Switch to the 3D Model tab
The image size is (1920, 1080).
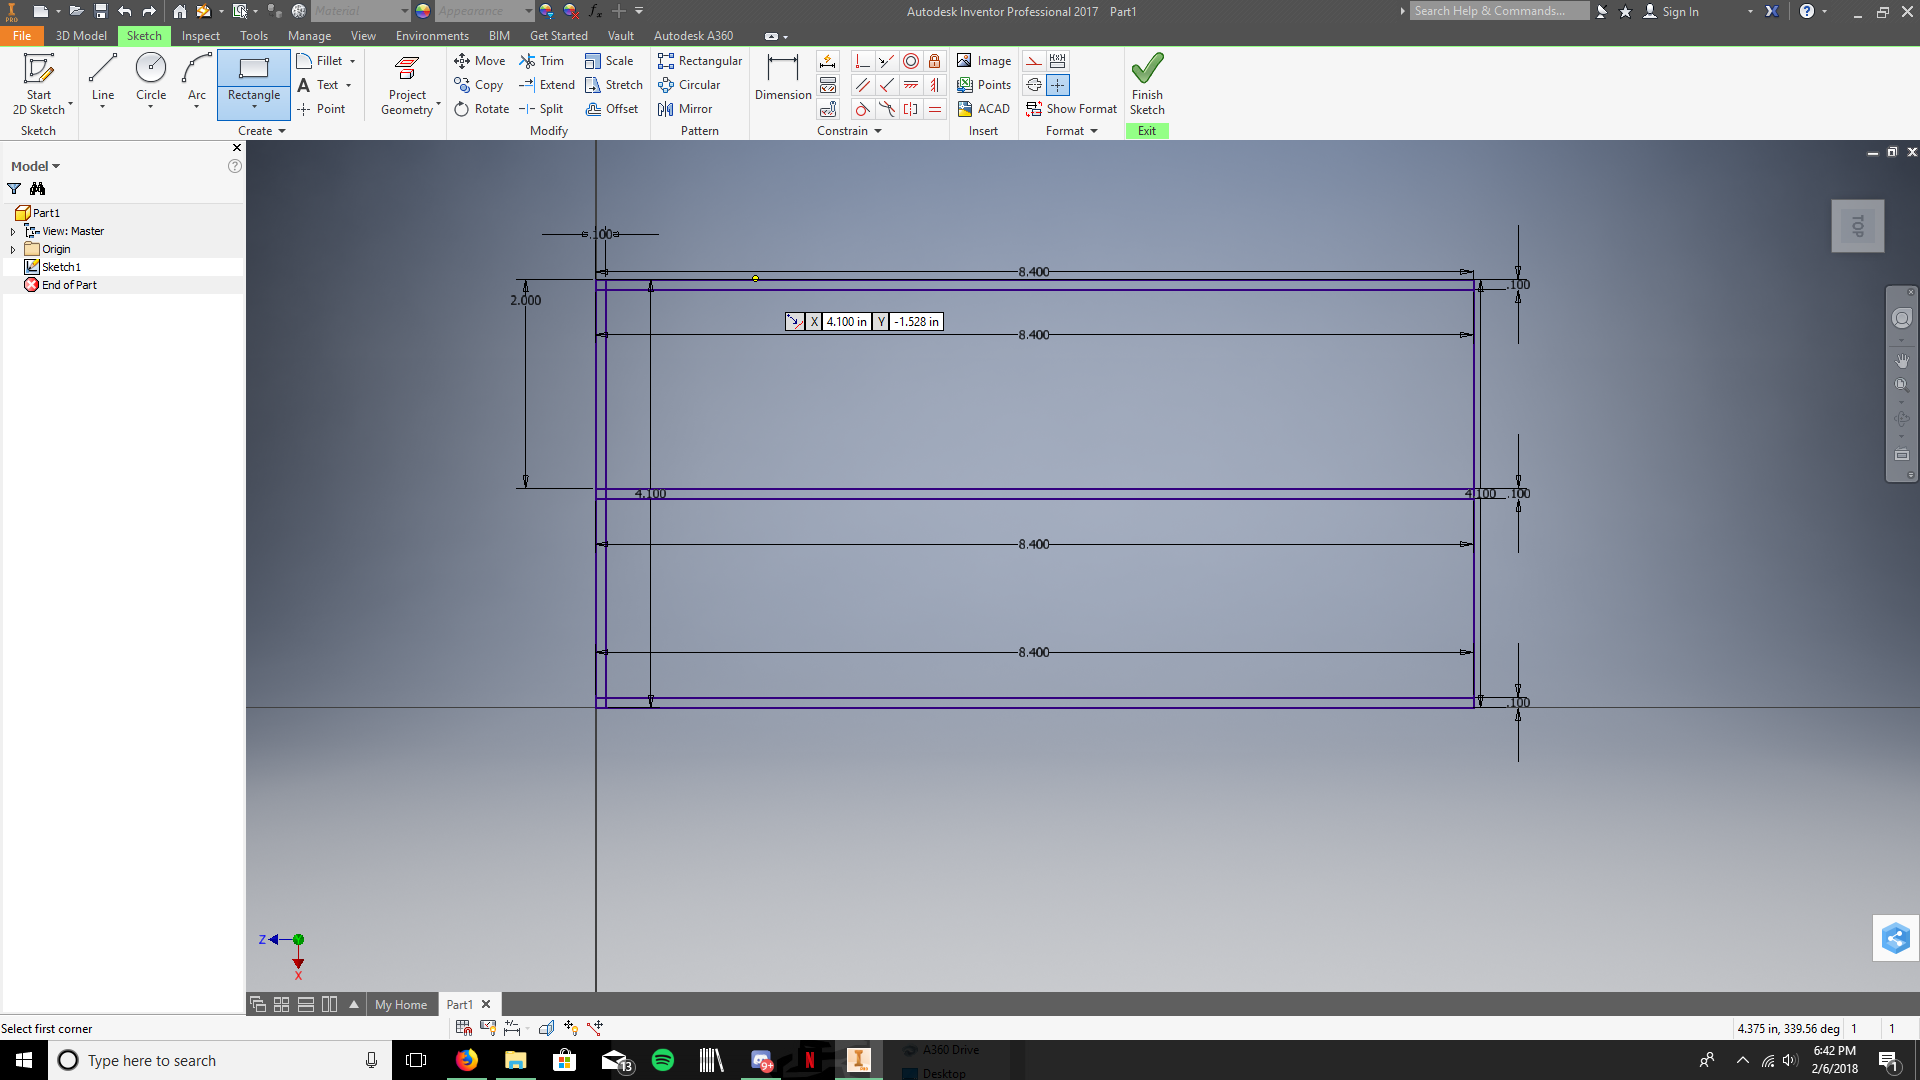coord(78,36)
